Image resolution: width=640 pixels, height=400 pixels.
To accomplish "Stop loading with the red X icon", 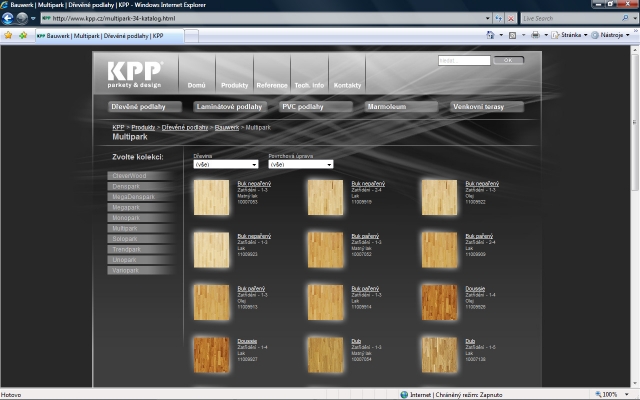I will 511,18.
